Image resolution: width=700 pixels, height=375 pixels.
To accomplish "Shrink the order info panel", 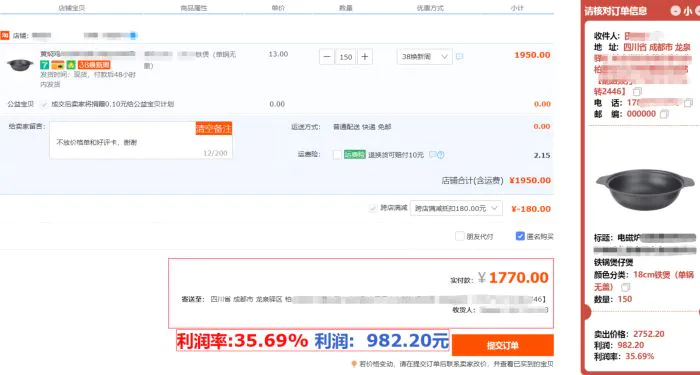I will tap(676, 11).
